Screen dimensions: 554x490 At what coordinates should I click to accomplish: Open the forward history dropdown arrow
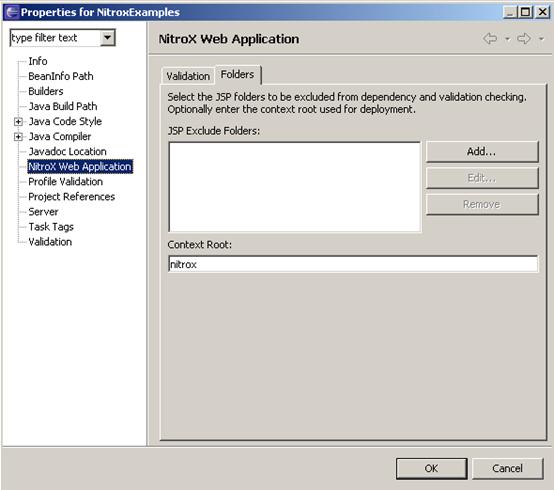point(541,39)
